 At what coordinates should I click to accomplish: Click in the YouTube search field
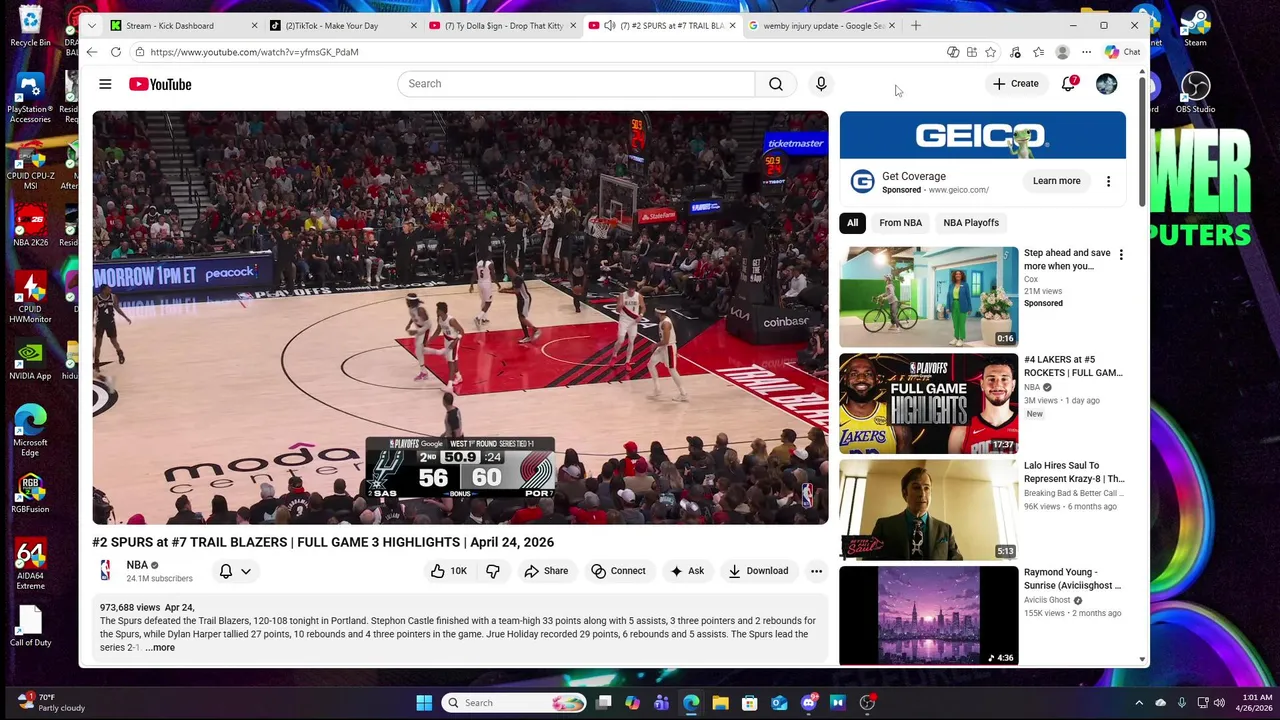(x=576, y=84)
